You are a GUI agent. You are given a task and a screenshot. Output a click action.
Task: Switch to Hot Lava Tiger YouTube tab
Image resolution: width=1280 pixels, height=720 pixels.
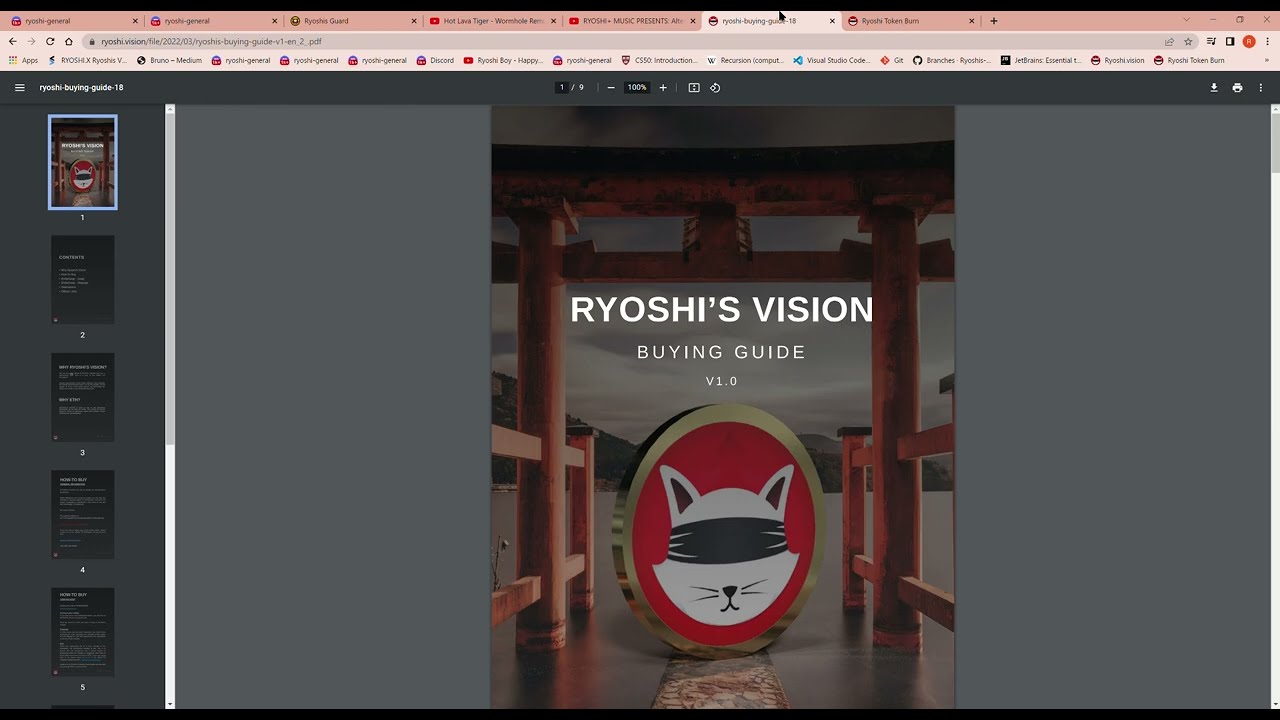492,20
